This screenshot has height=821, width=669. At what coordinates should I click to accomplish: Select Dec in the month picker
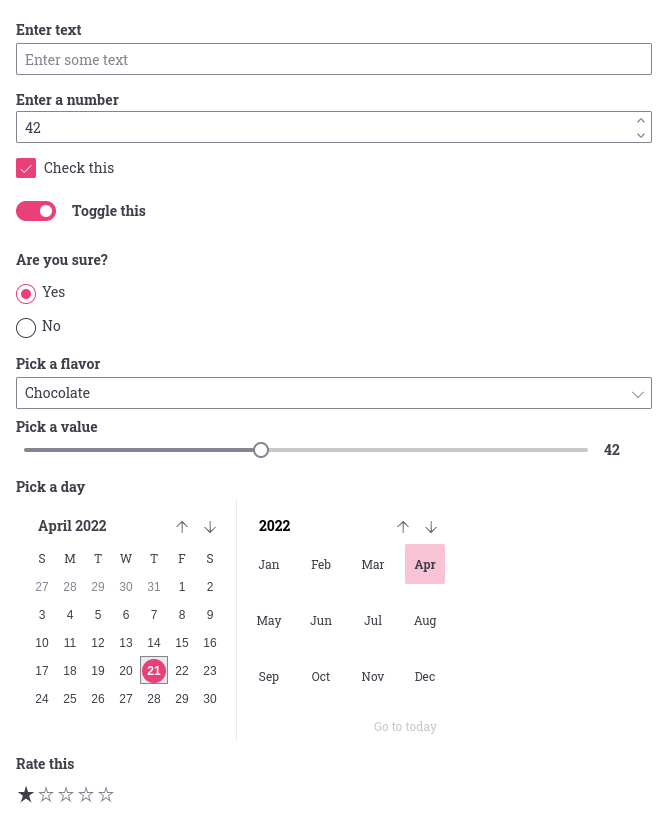425,677
